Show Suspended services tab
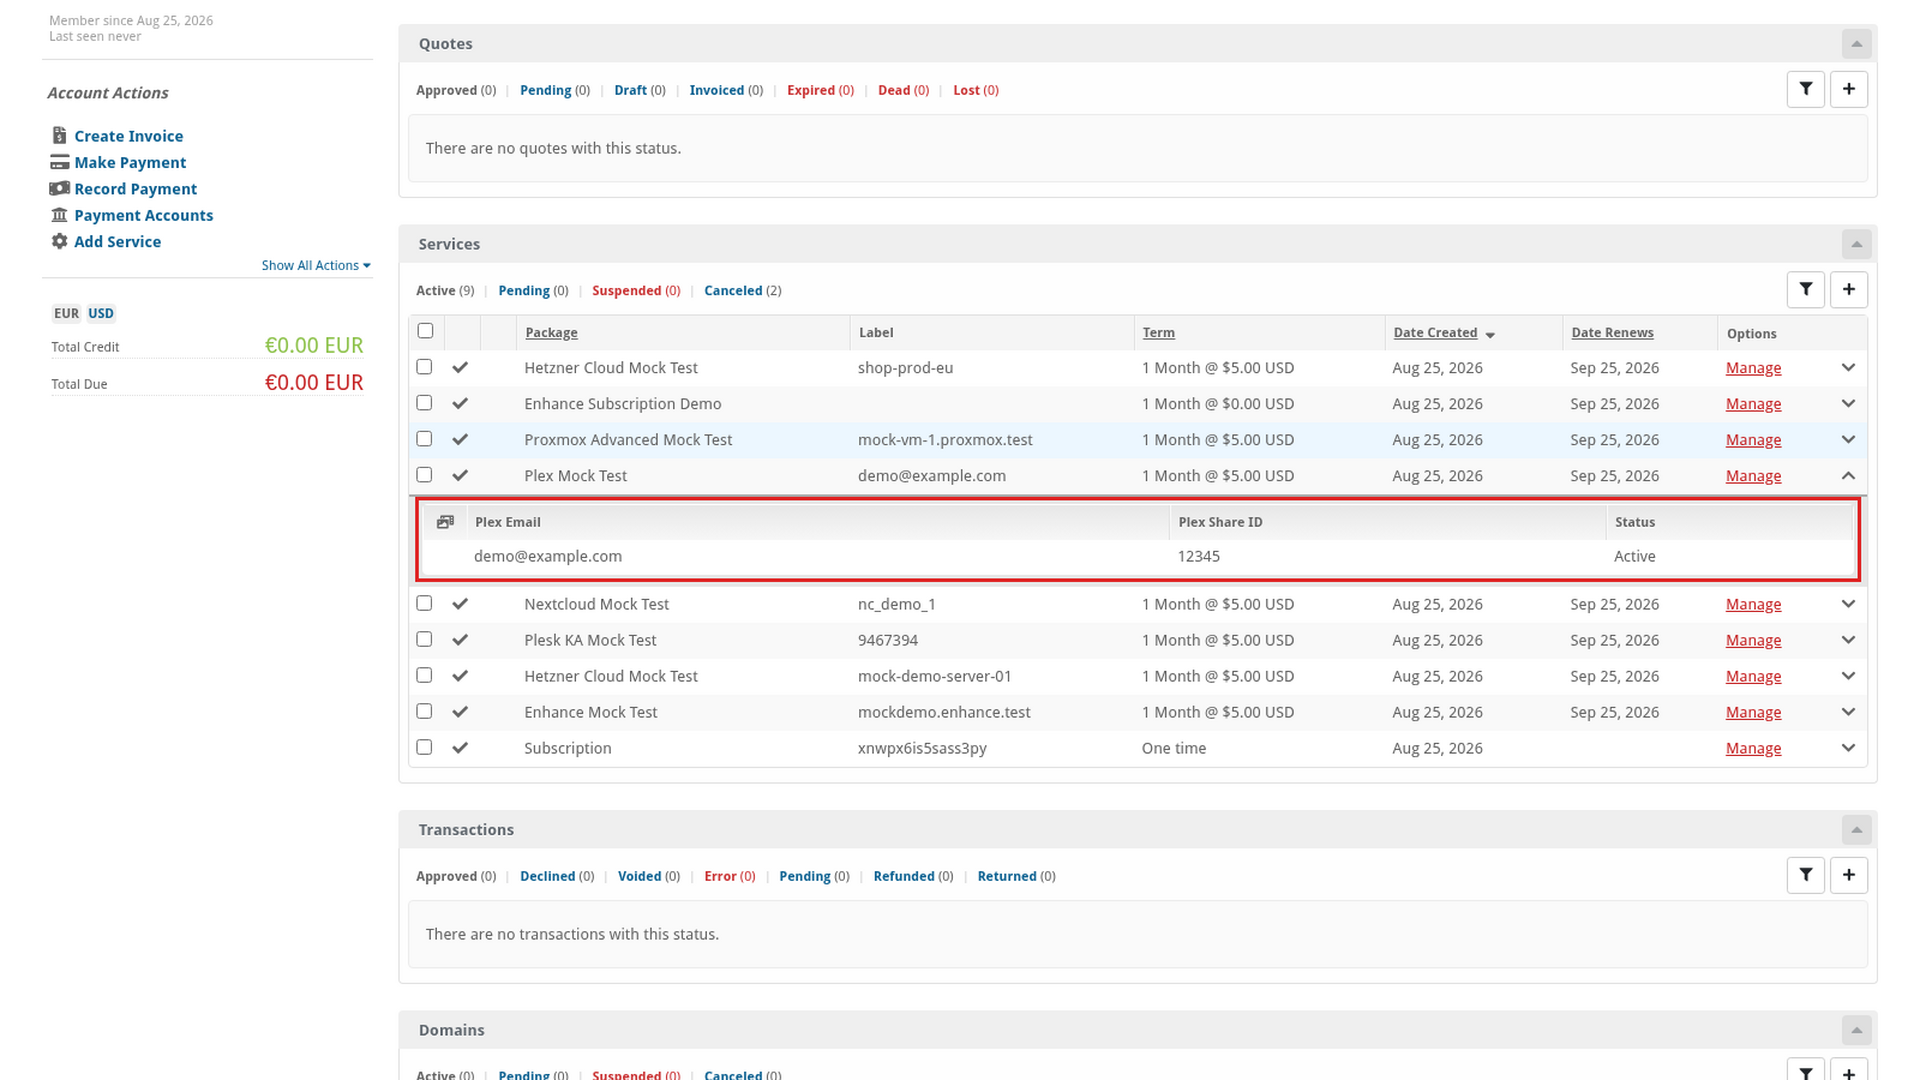Viewport: 1920px width, 1080px height. (x=636, y=291)
